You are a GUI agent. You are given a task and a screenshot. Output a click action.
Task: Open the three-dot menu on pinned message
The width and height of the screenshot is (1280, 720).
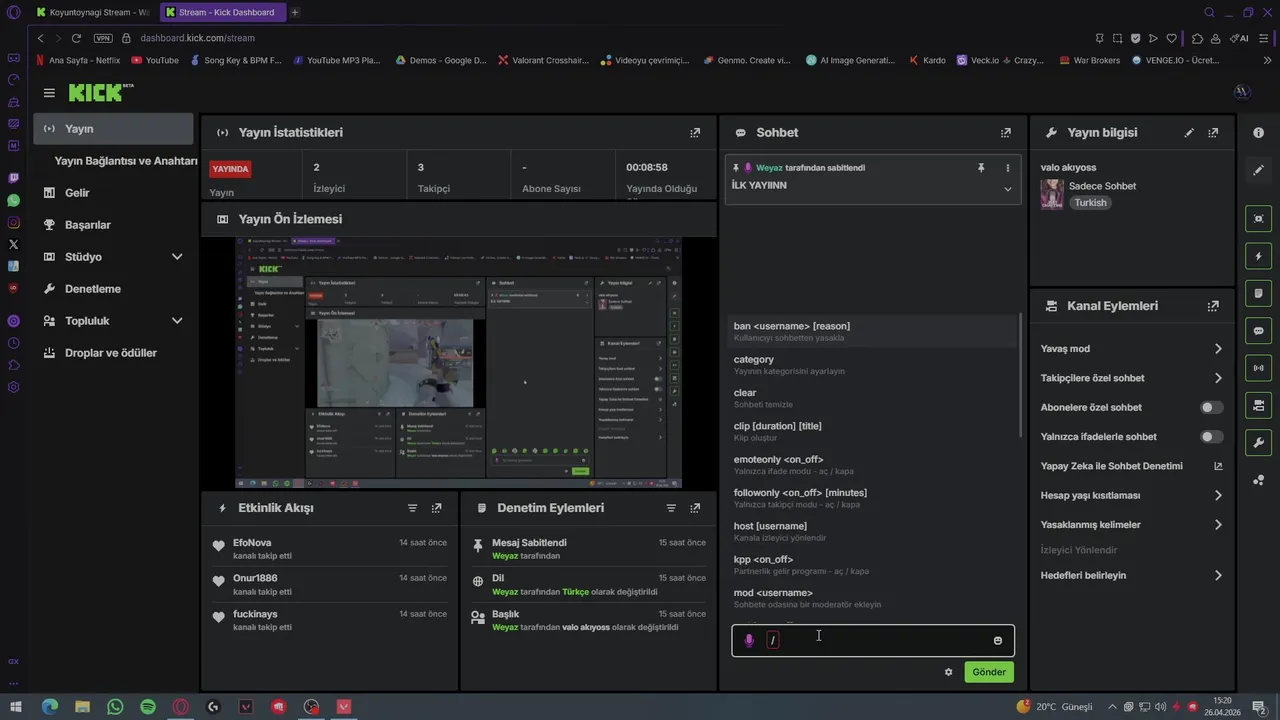tap(1007, 168)
